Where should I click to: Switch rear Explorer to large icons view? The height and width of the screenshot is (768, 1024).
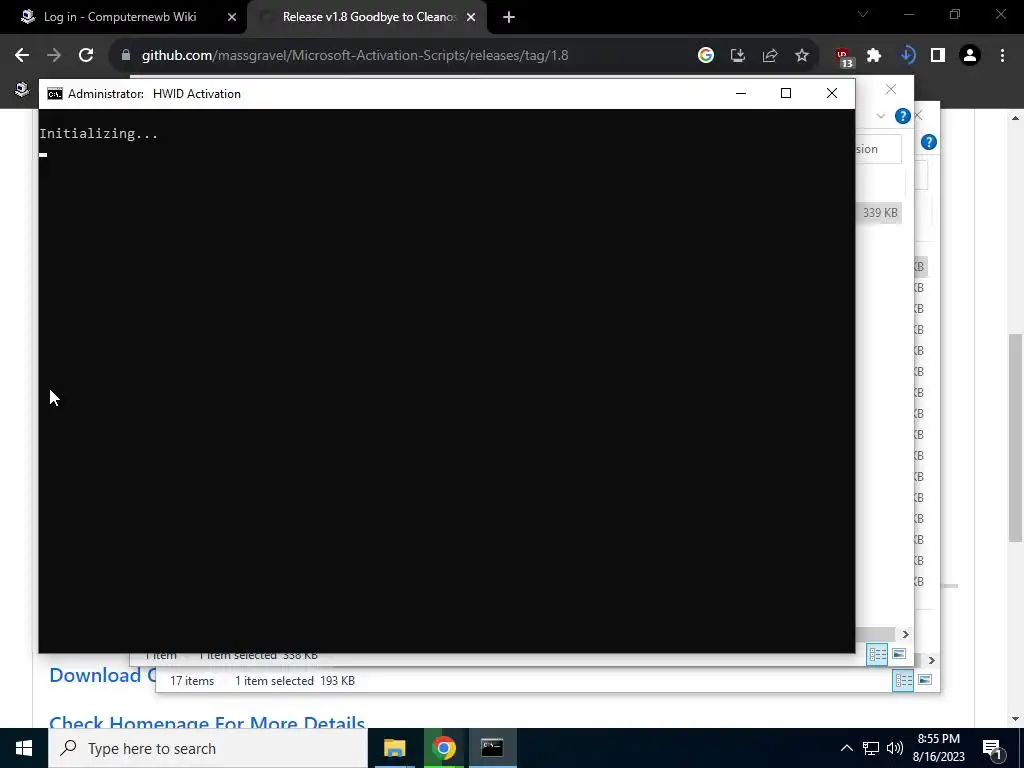(925, 680)
